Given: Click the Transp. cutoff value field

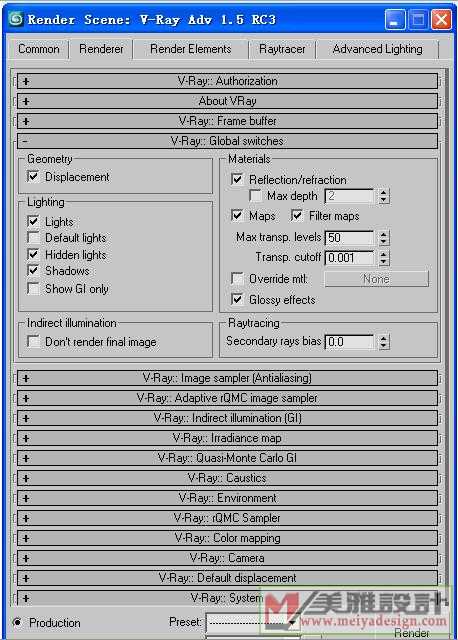Looking at the screenshot, I should point(349,258).
